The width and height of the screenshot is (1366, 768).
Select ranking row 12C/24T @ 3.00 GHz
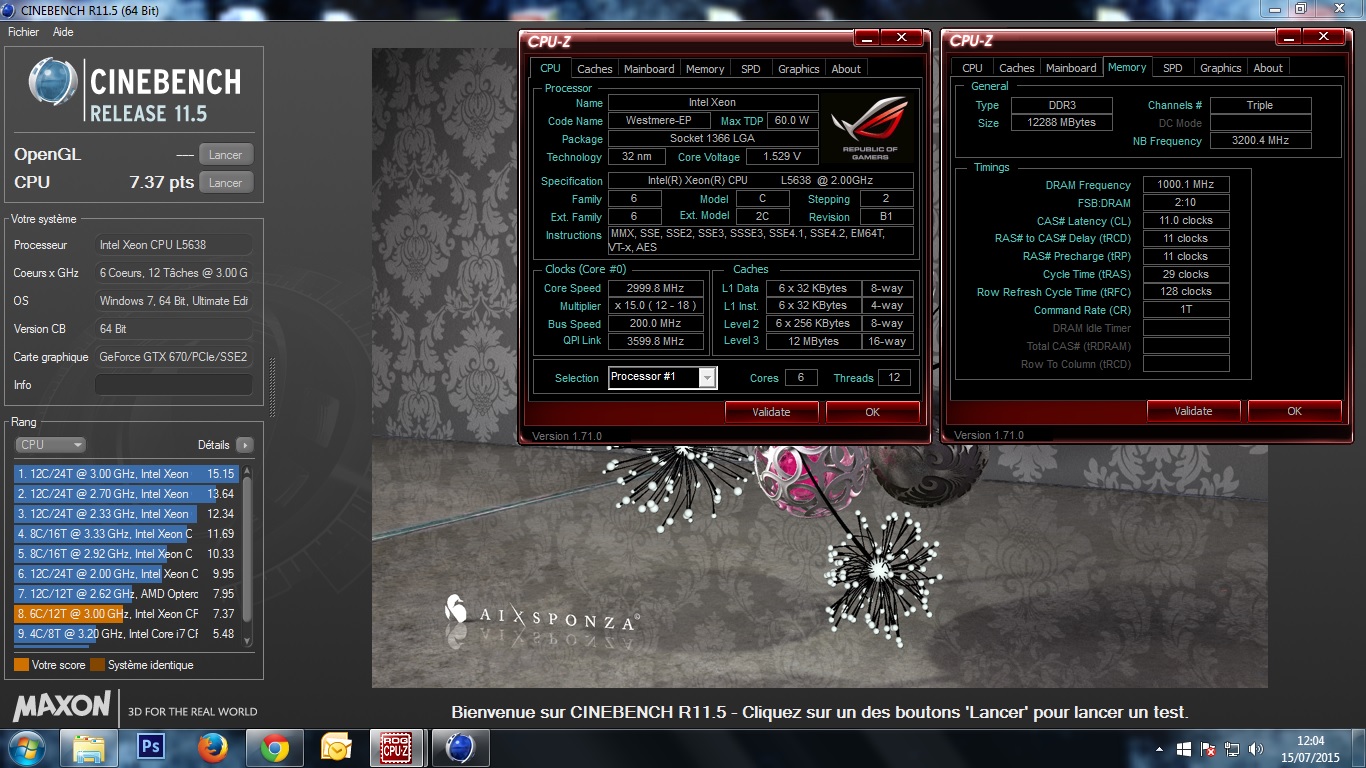[126, 474]
